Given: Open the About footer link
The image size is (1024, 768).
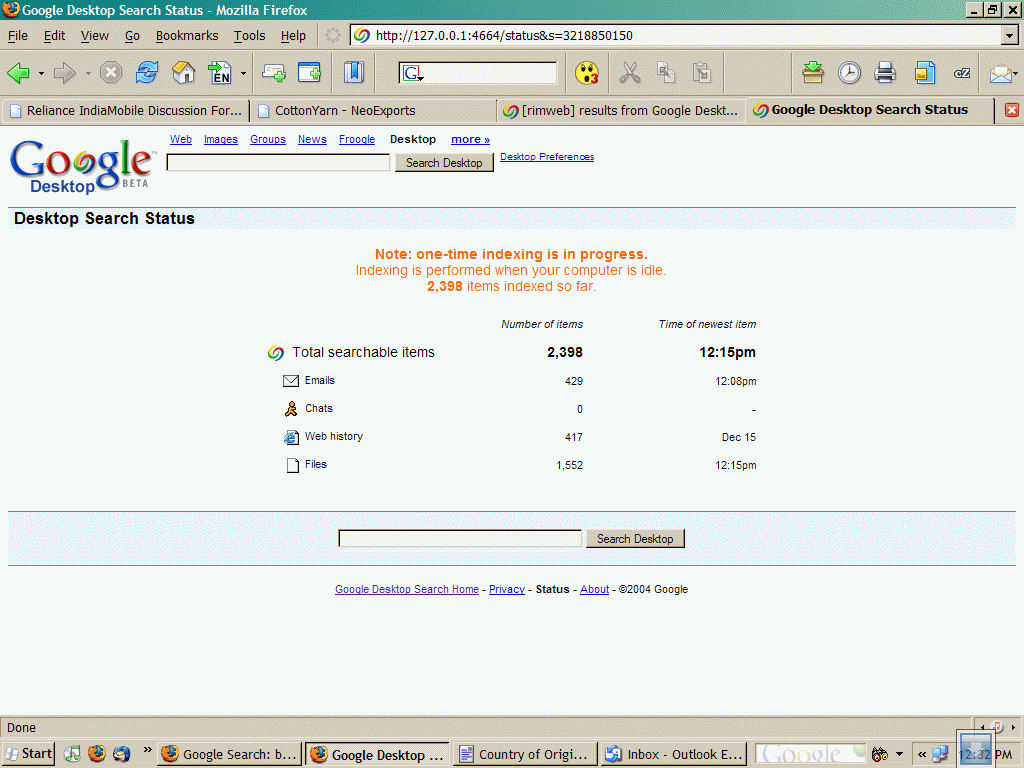Looking at the screenshot, I should tap(594, 589).
